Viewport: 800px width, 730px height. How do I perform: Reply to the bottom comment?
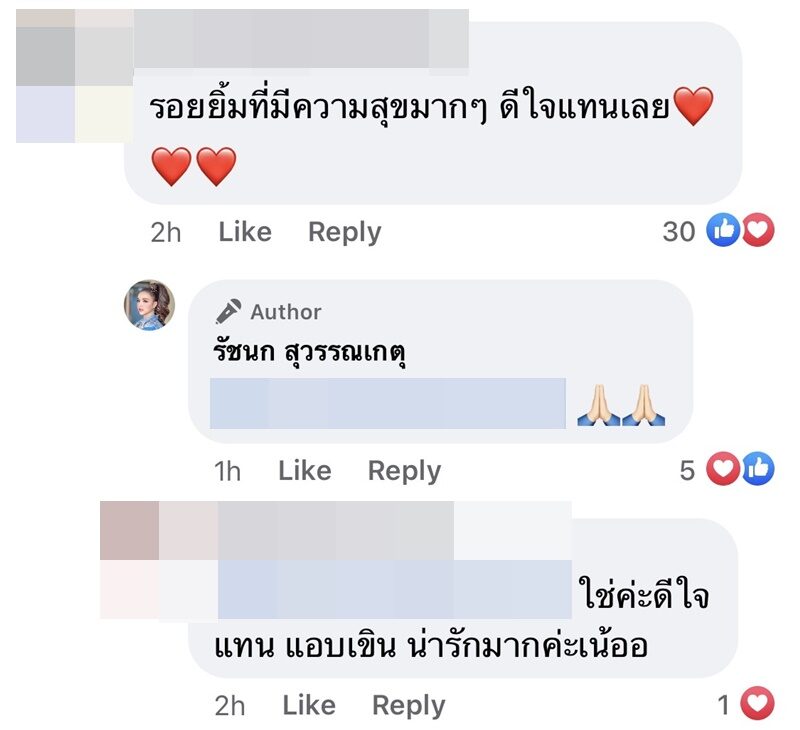[408, 706]
